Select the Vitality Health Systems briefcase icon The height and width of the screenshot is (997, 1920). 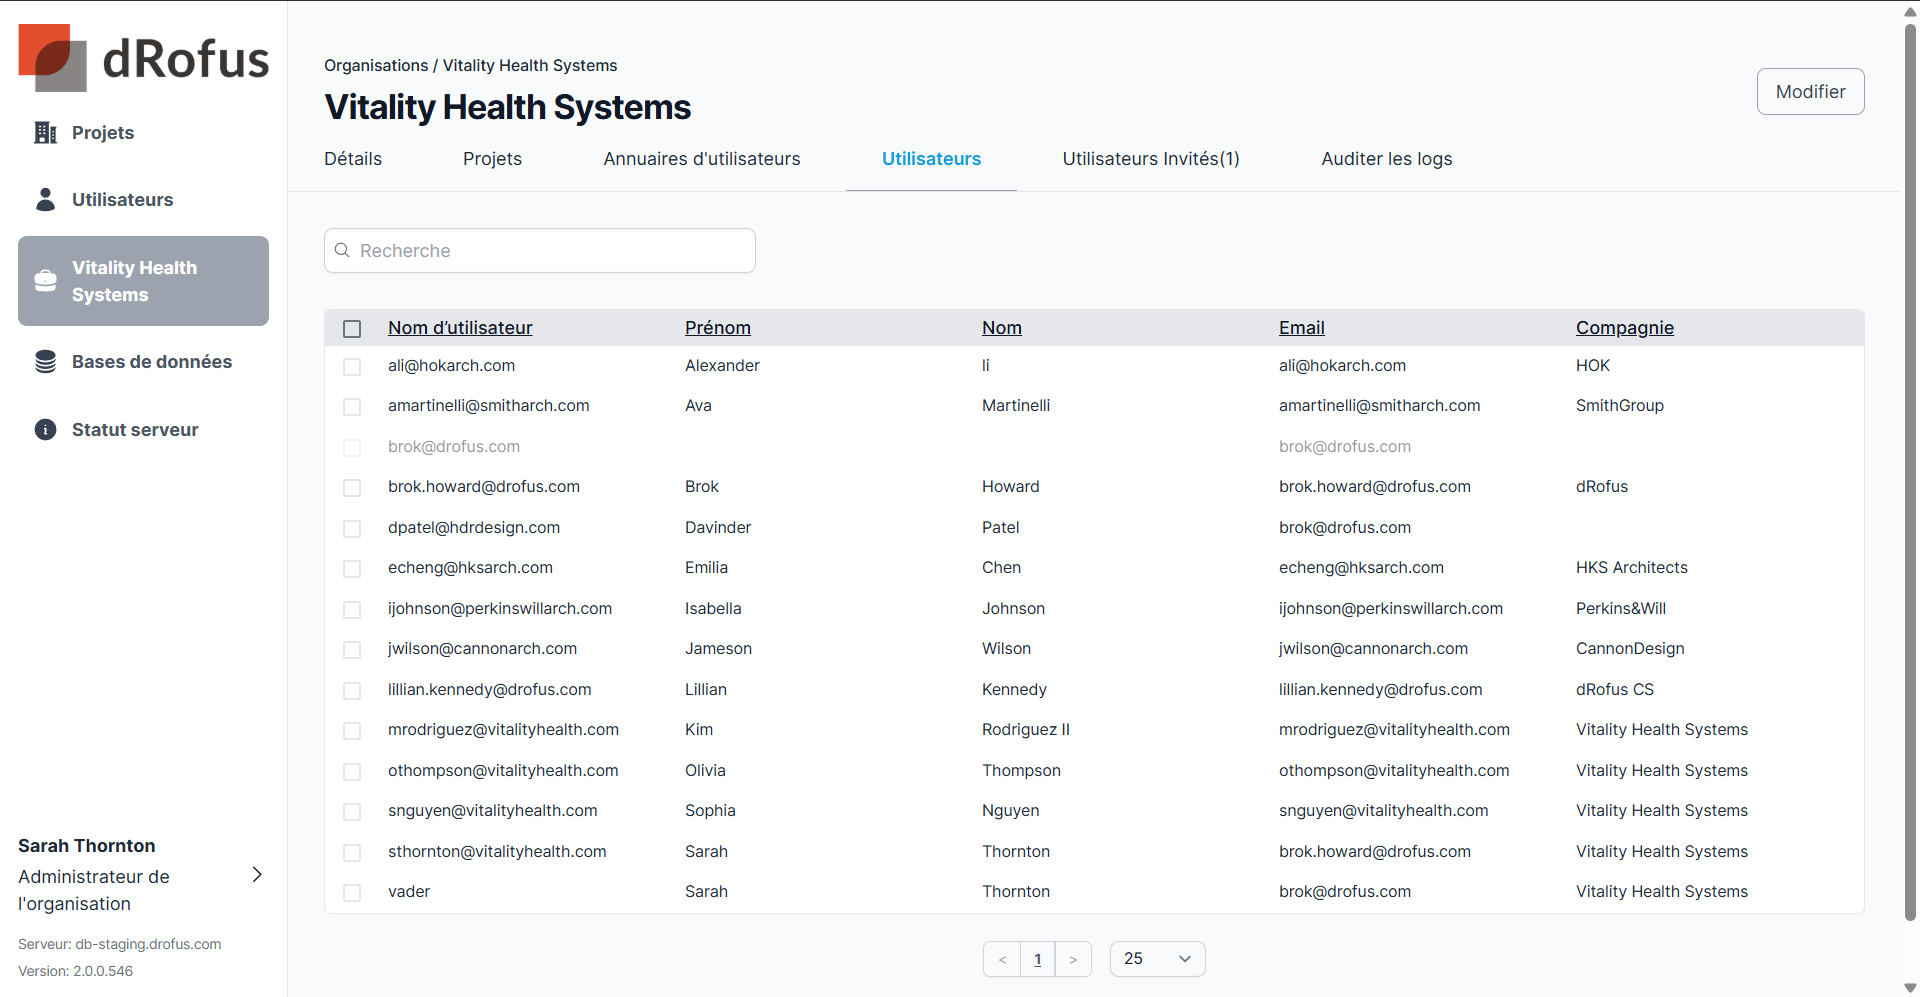coord(45,281)
